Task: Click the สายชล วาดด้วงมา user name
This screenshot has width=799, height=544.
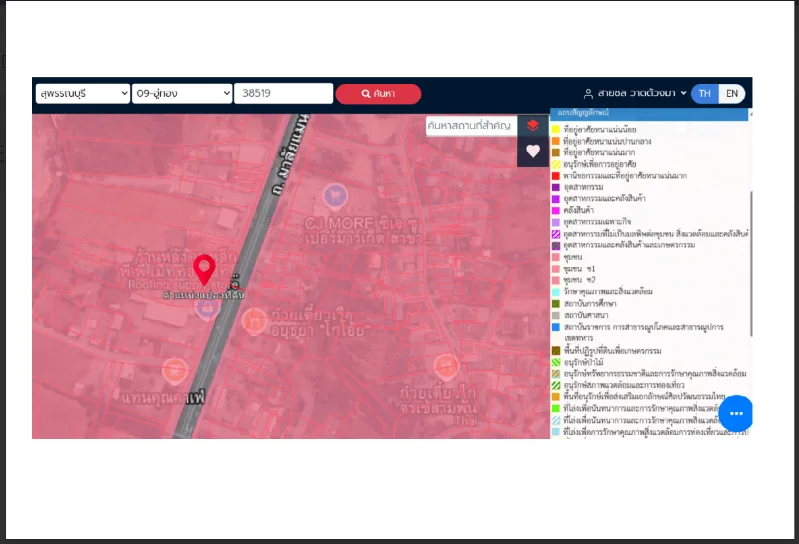Action: click(x=636, y=93)
